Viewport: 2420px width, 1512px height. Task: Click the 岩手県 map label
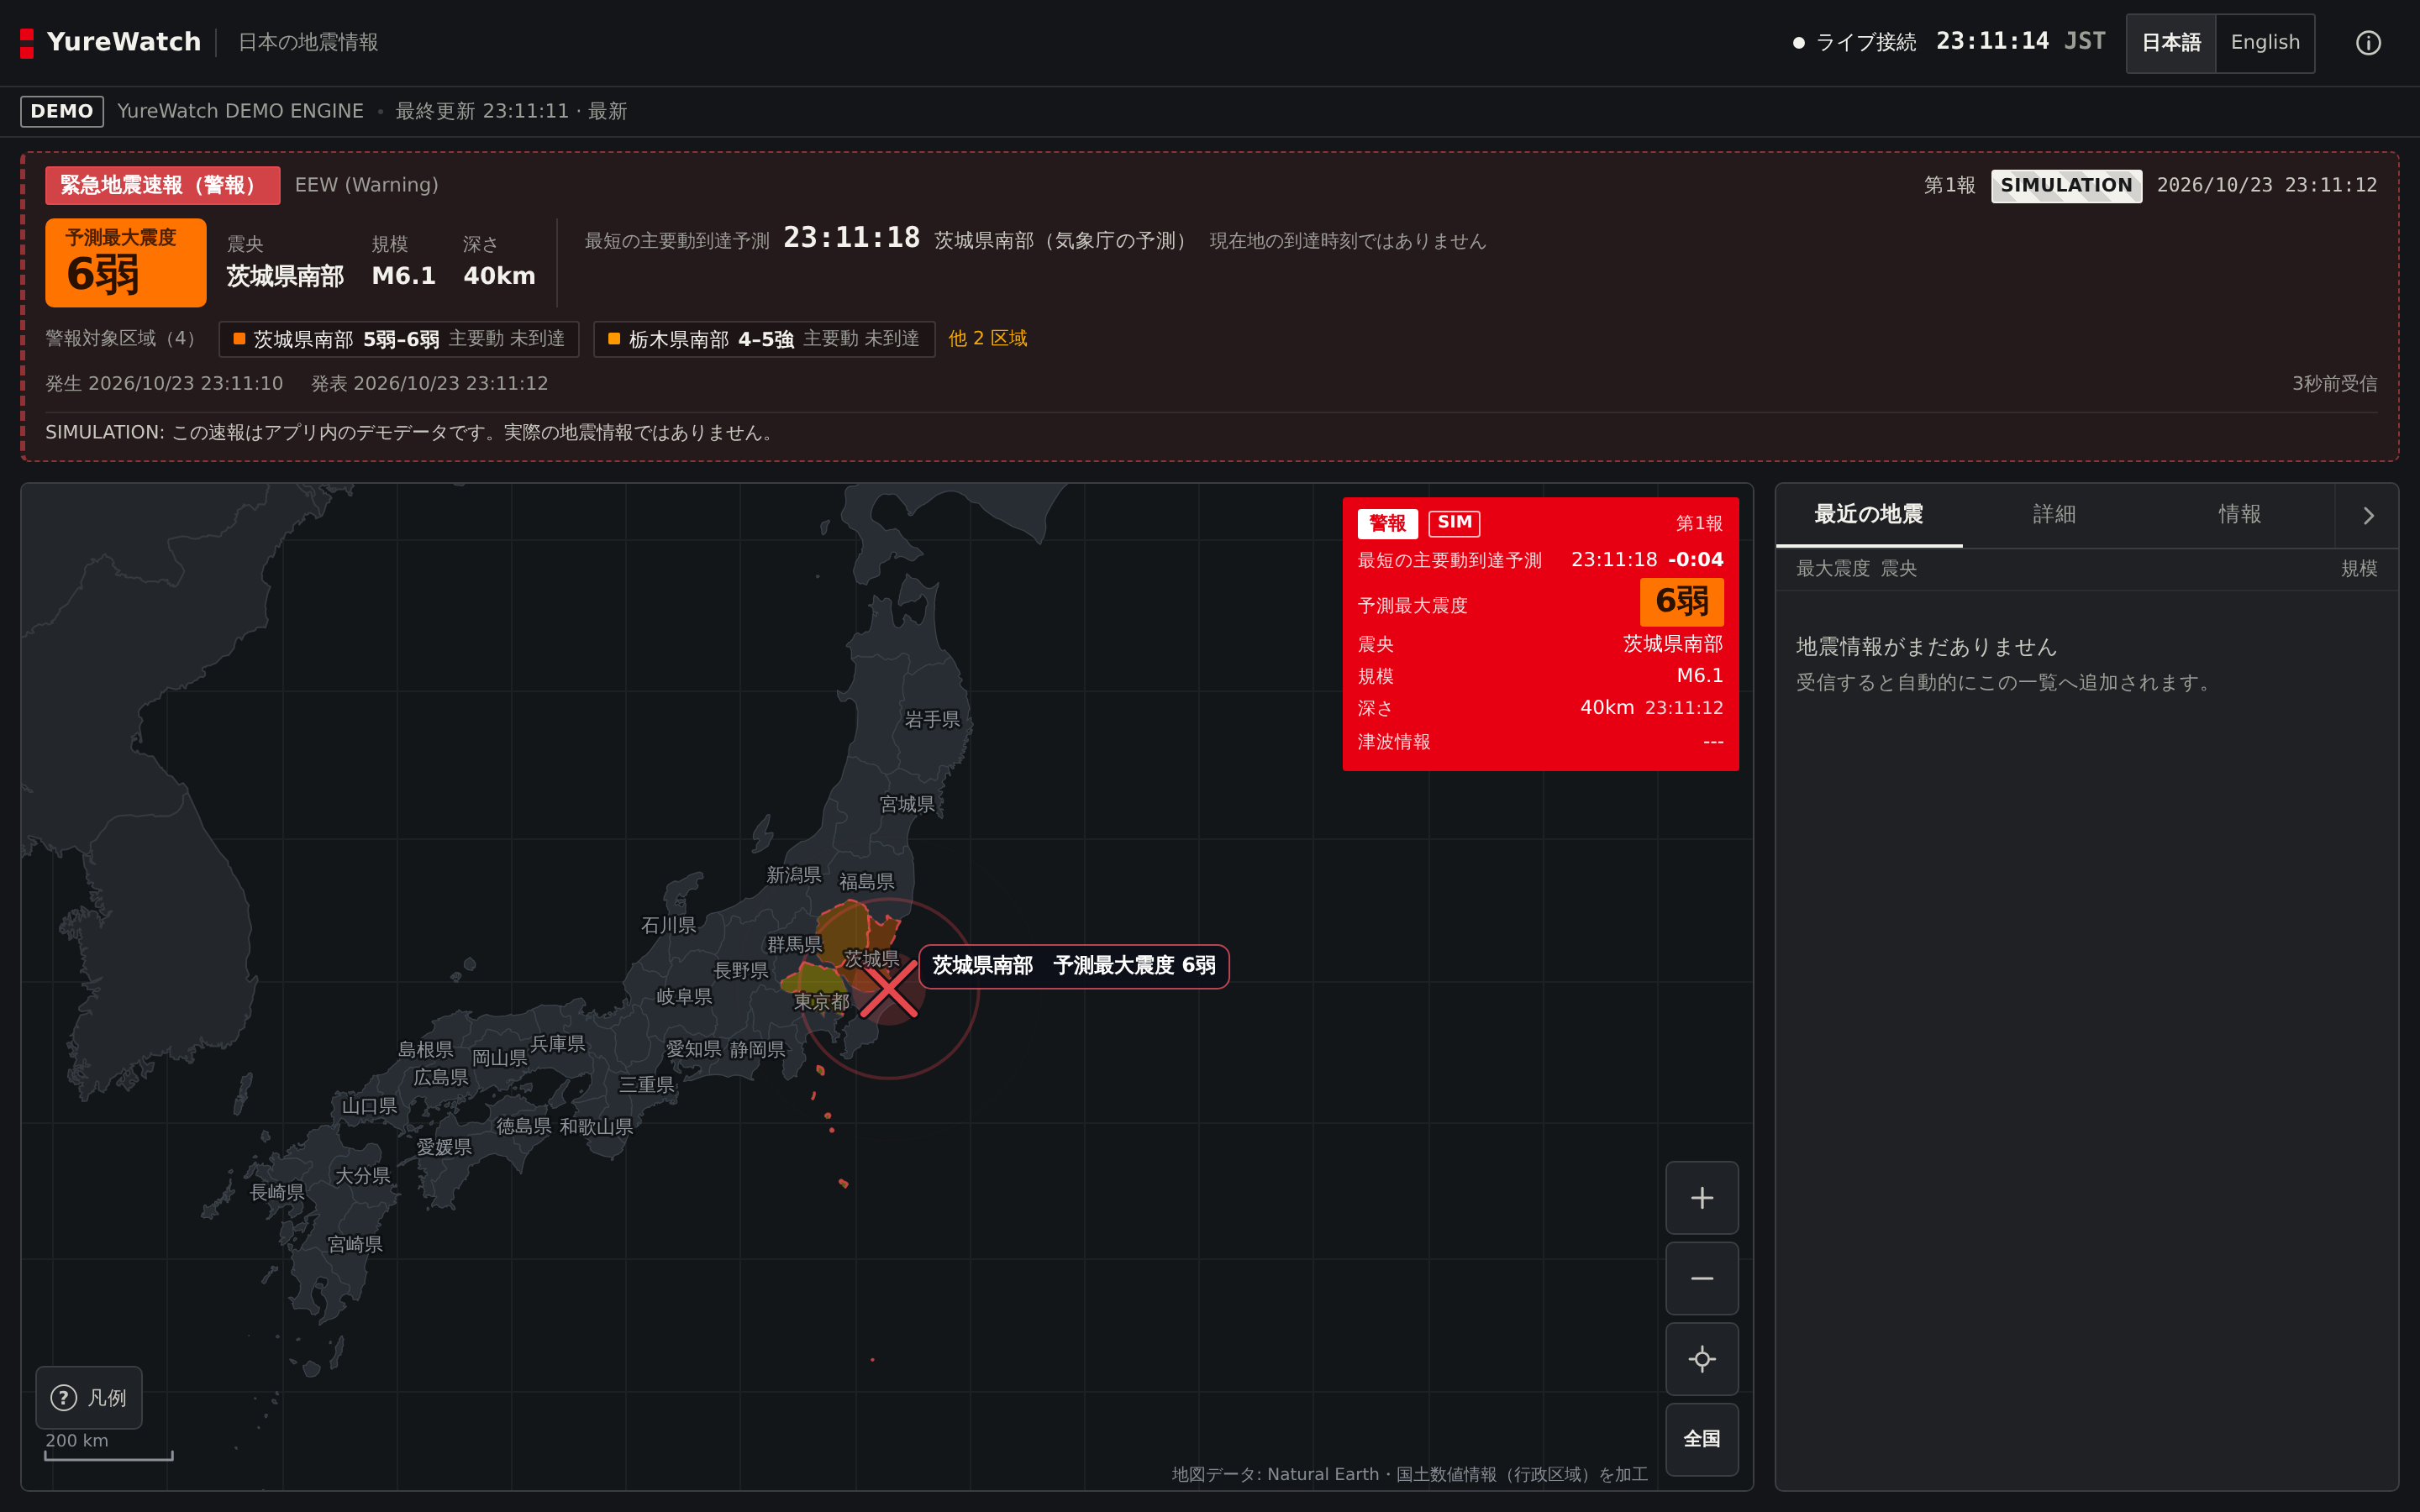(932, 720)
